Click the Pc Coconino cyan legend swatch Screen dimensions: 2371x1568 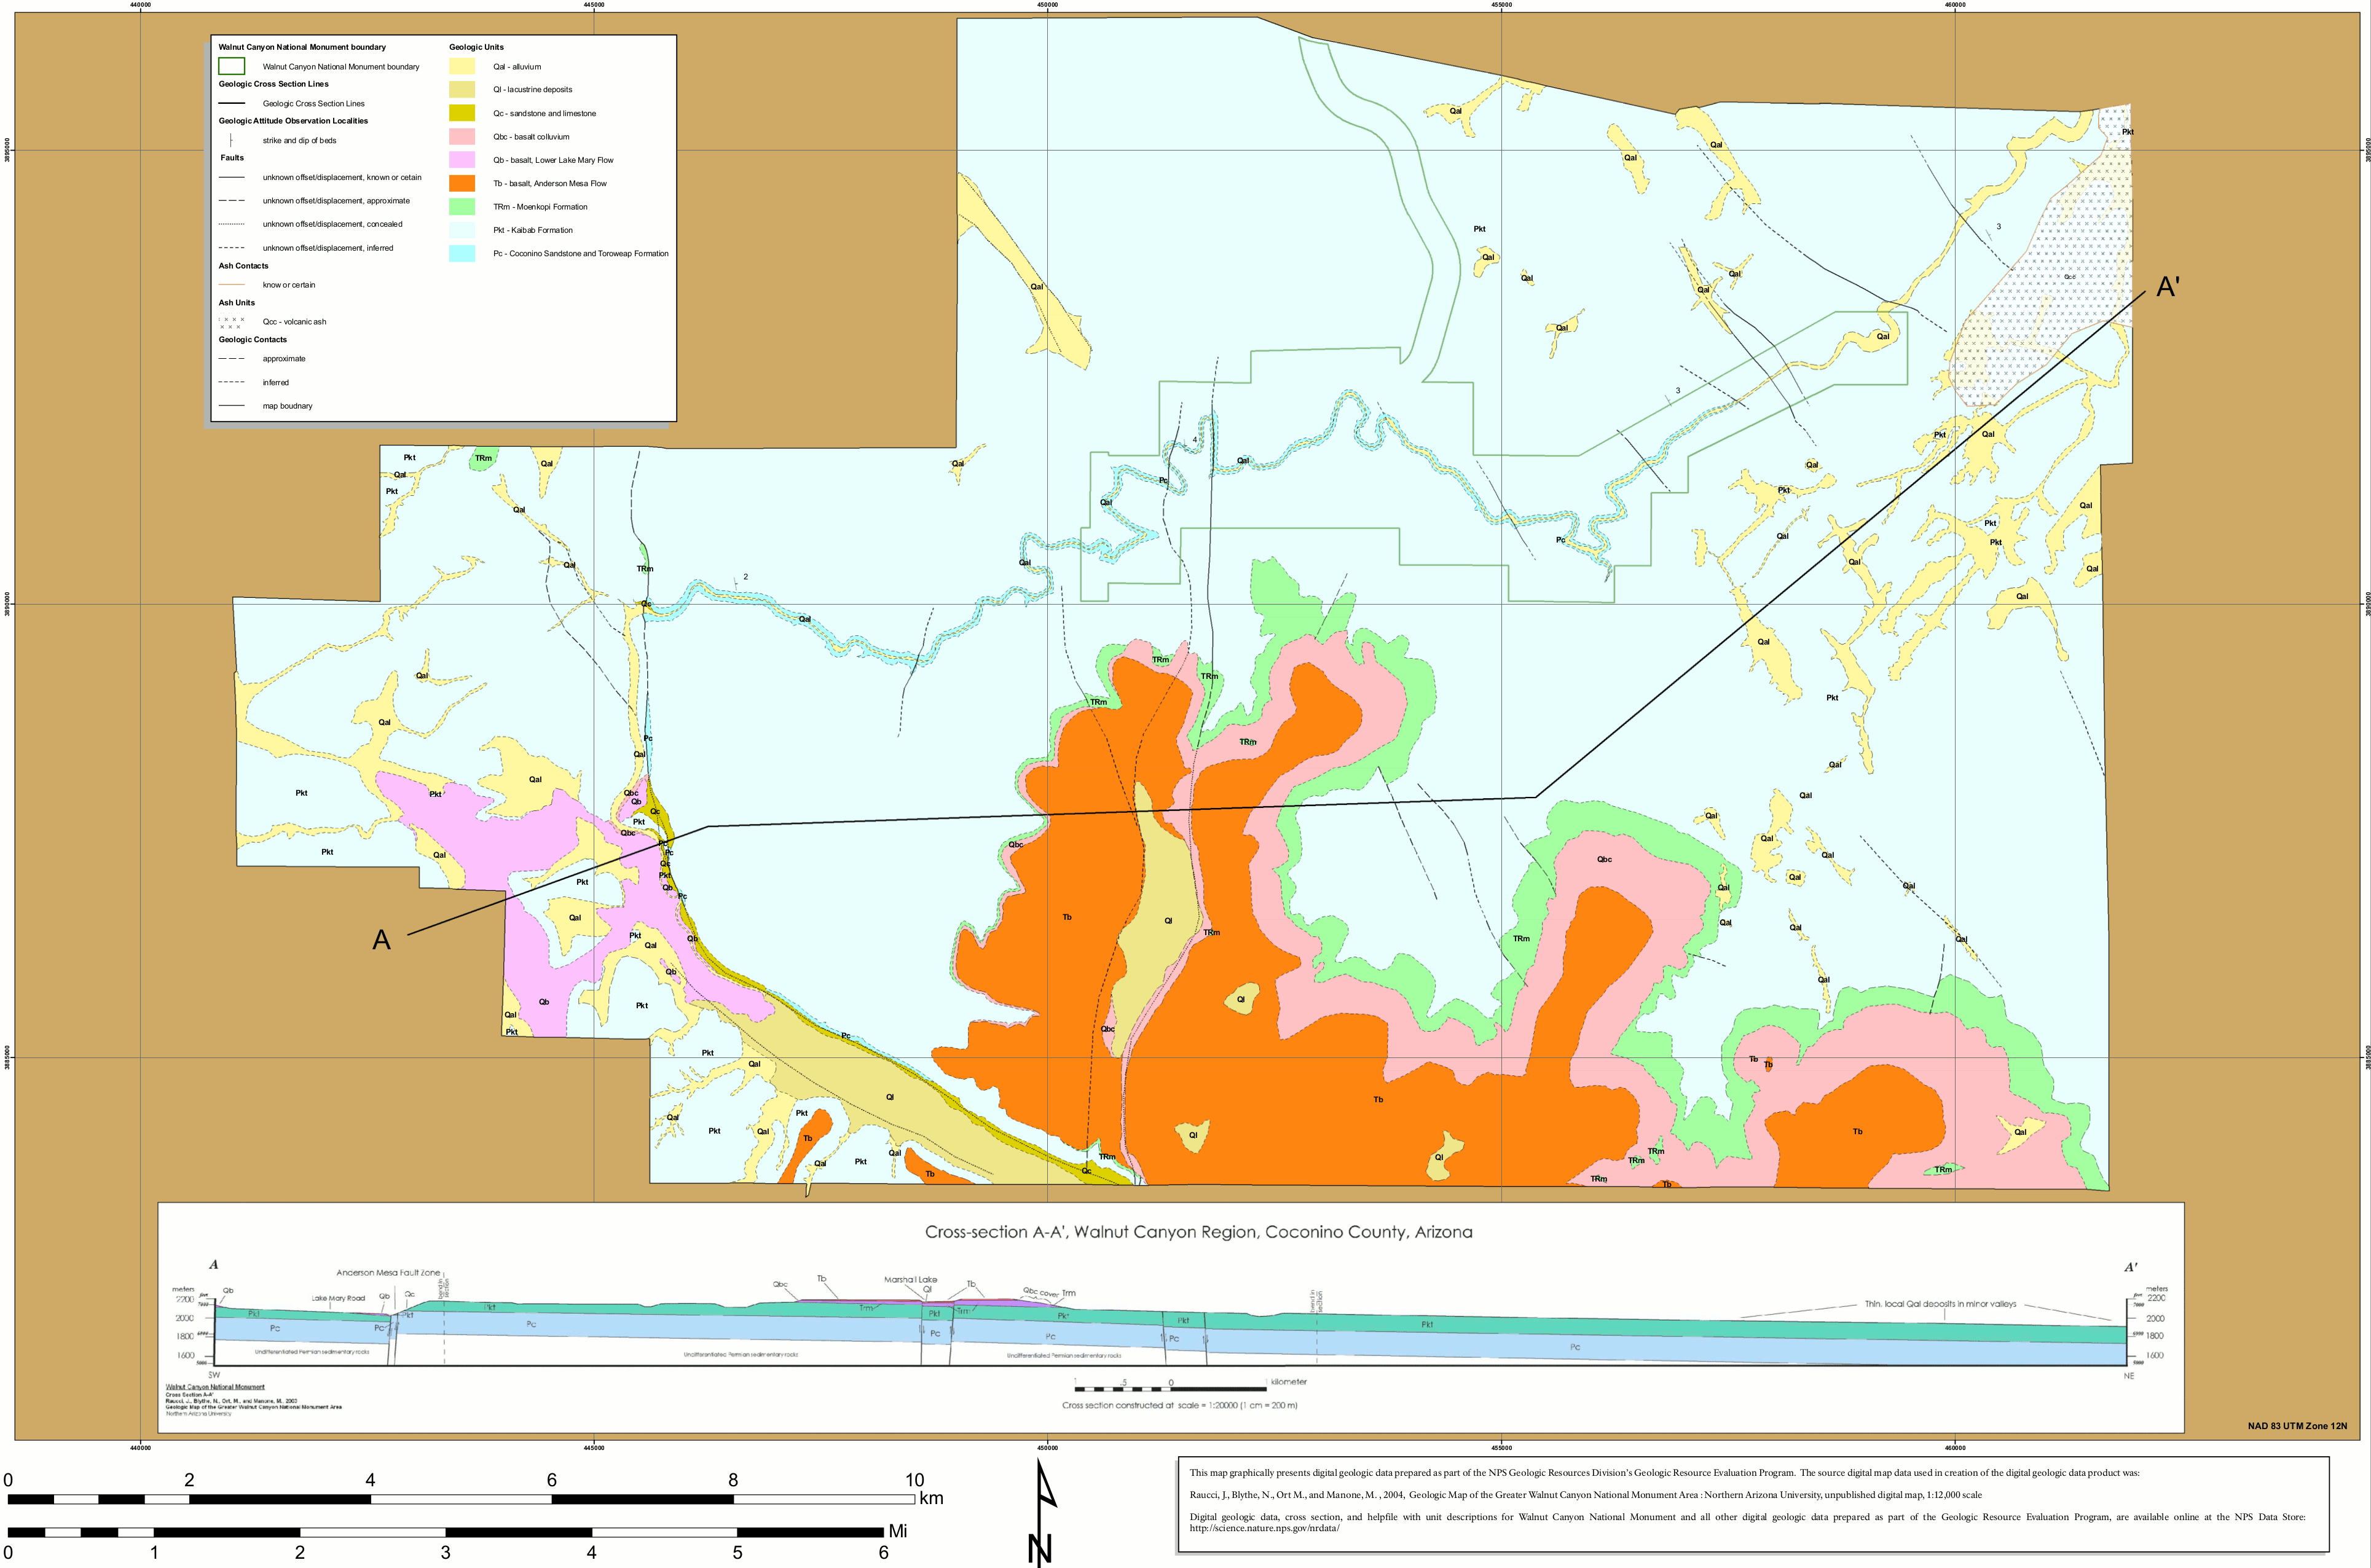462,254
